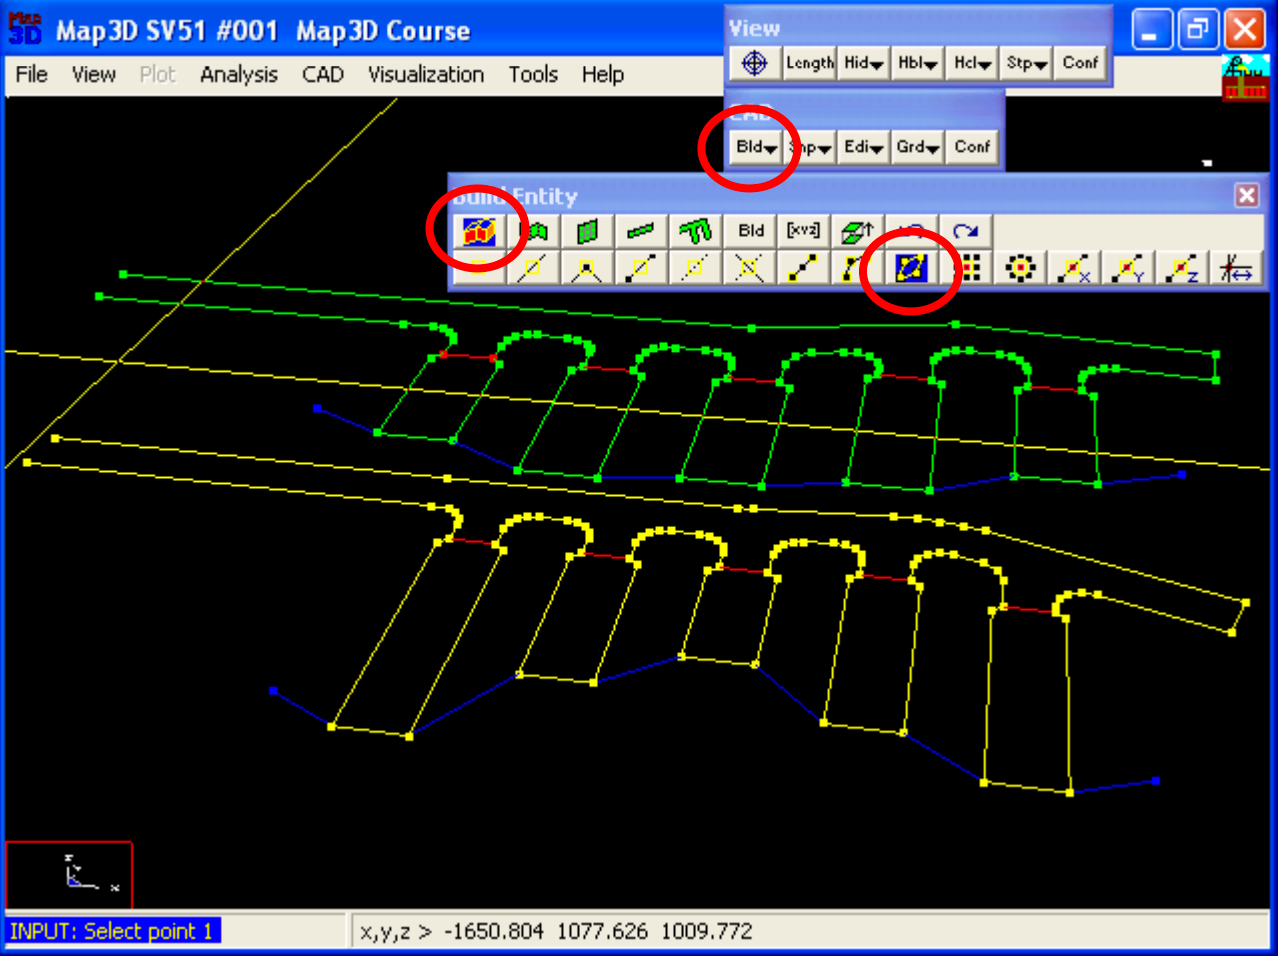Click the highlighted blue ellipse snap icon
This screenshot has width=1278, height=956.
(911, 267)
